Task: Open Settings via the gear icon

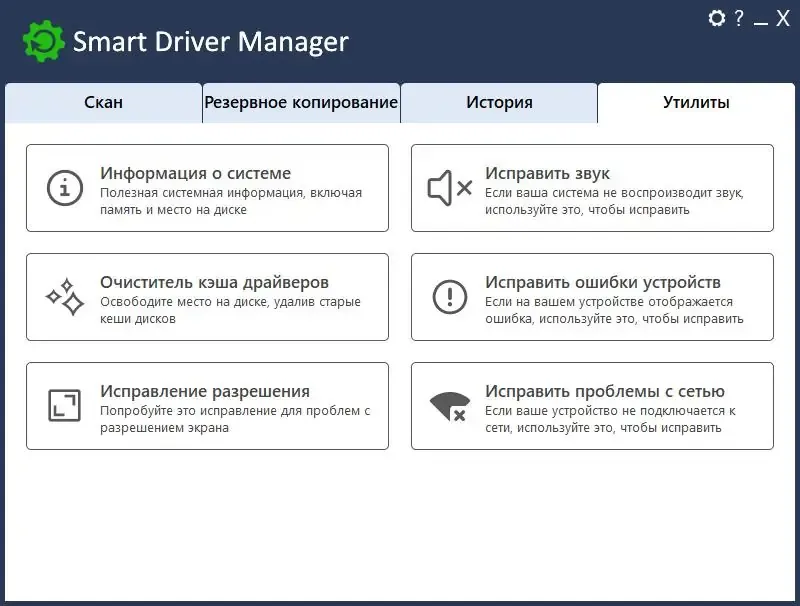Action: (716, 18)
